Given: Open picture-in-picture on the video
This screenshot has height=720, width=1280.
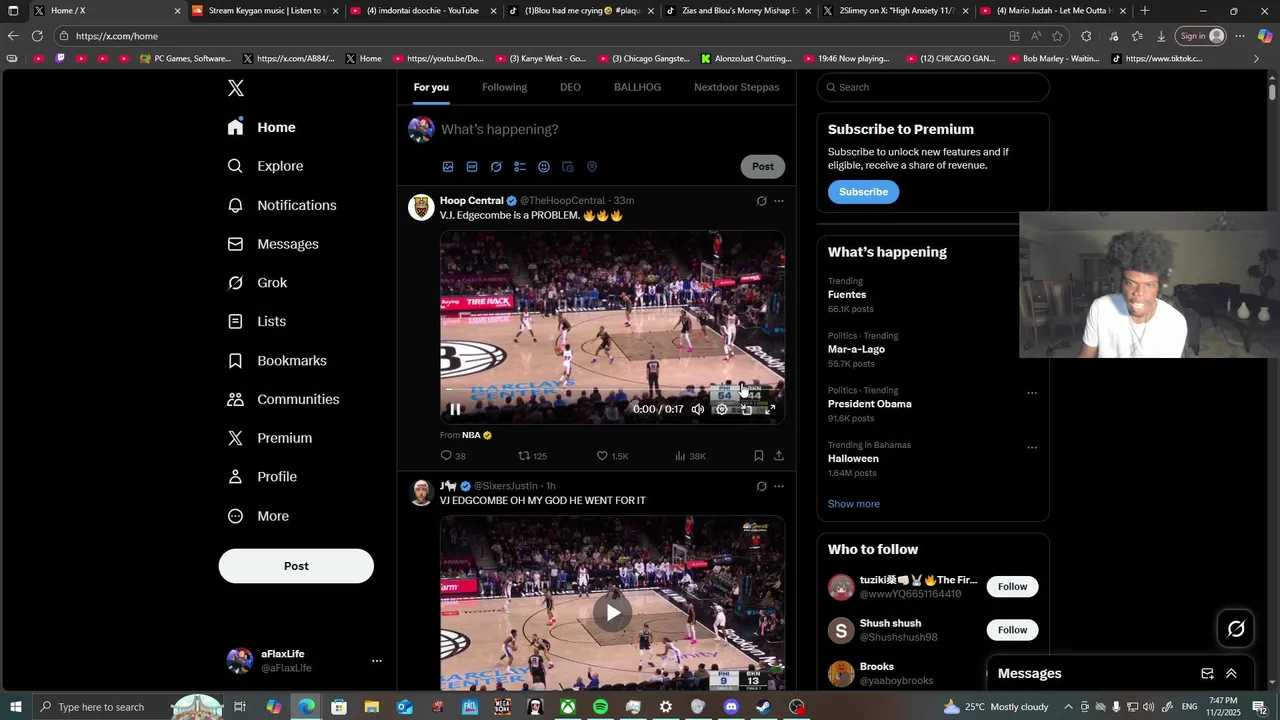Looking at the screenshot, I should [746, 409].
